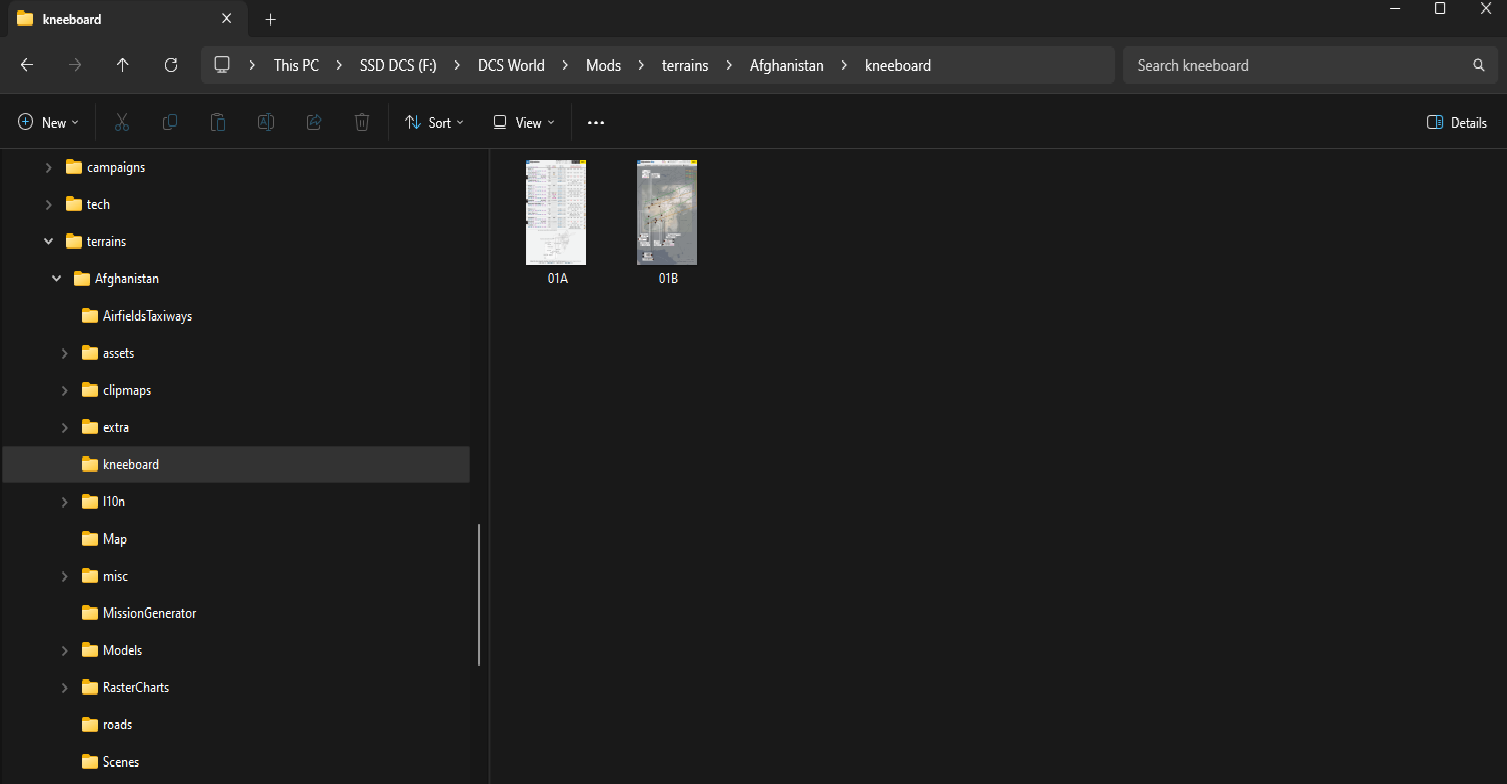Toggle the Details pane

[x=1456, y=122]
